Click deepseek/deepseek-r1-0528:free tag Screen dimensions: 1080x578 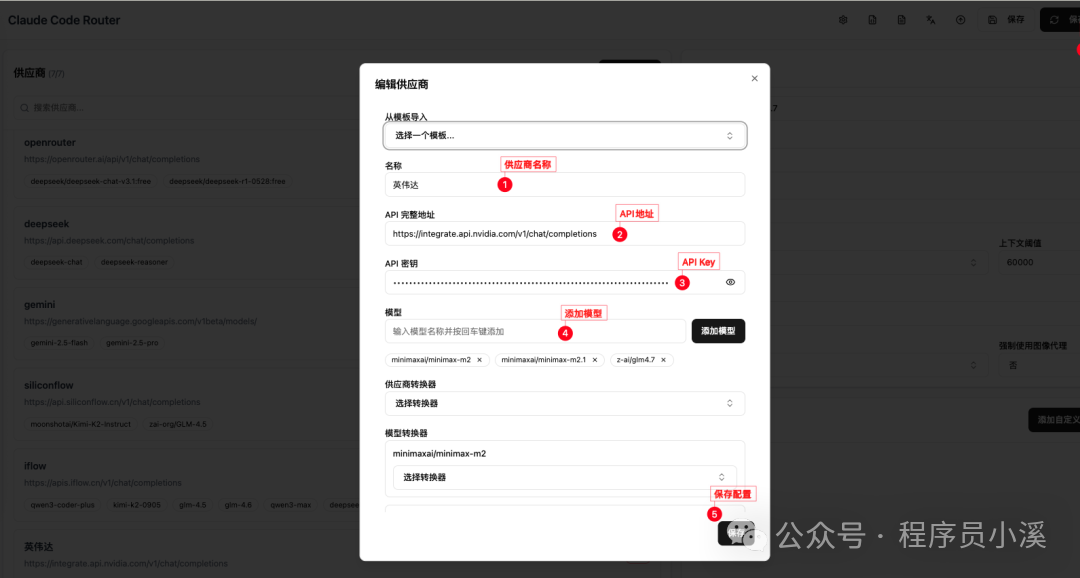227,181
